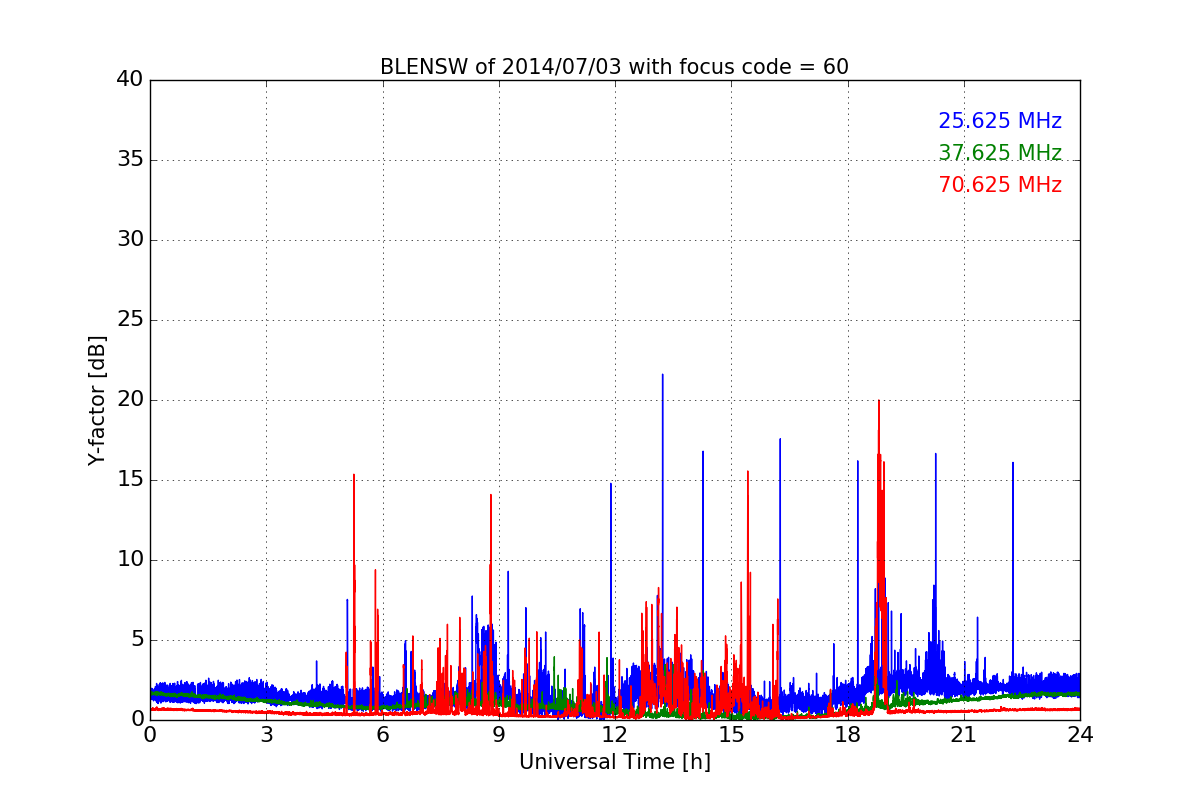Click the x-axis tick label '21'
This screenshot has width=1200, height=800.
coord(964,735)
